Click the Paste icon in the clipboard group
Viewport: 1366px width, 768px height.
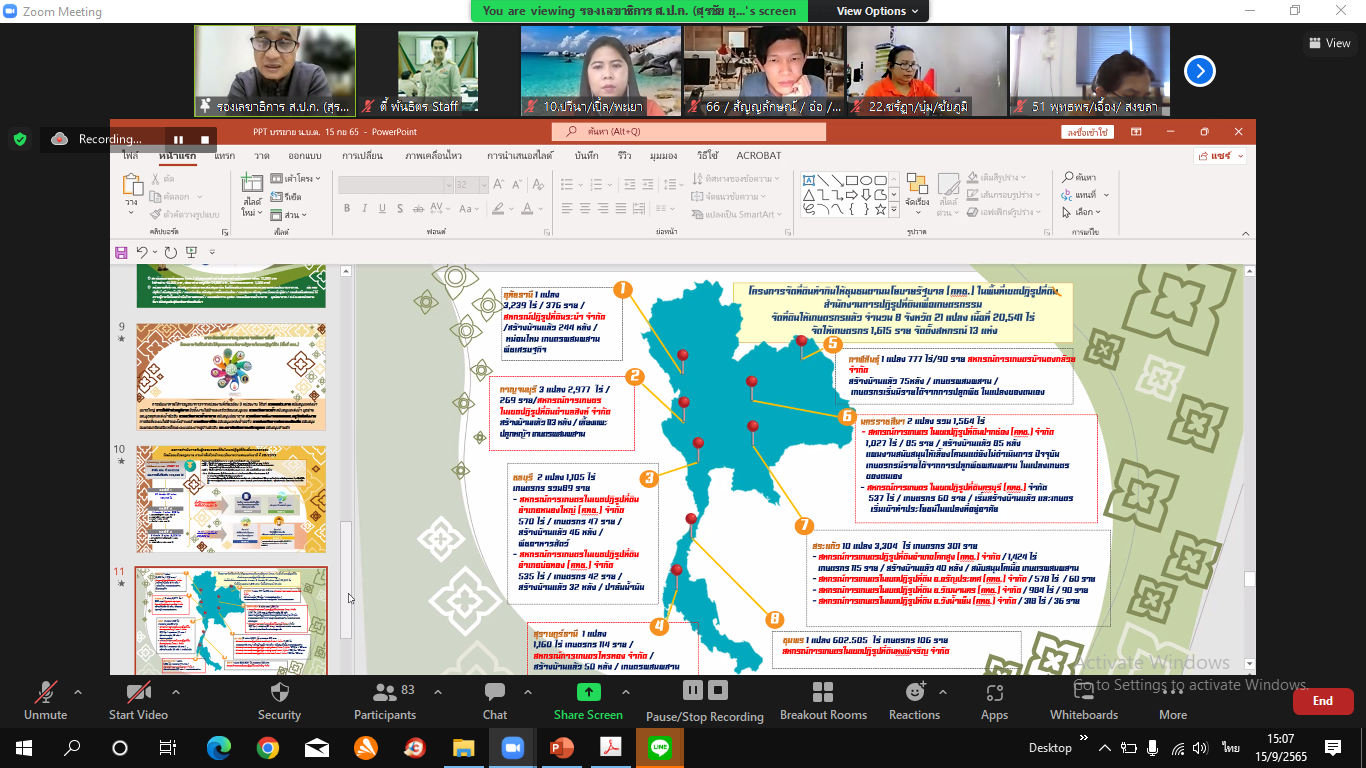(132, 184)
